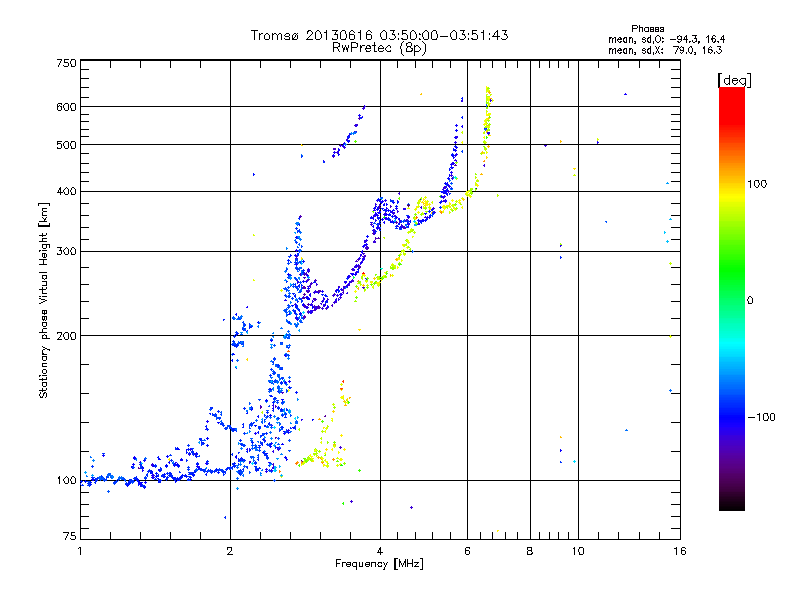Image resolution: width=800 pixels, height=600 pixels.
Task: Click the y-axis tick label '200'
Action: (x=67, y=336)
